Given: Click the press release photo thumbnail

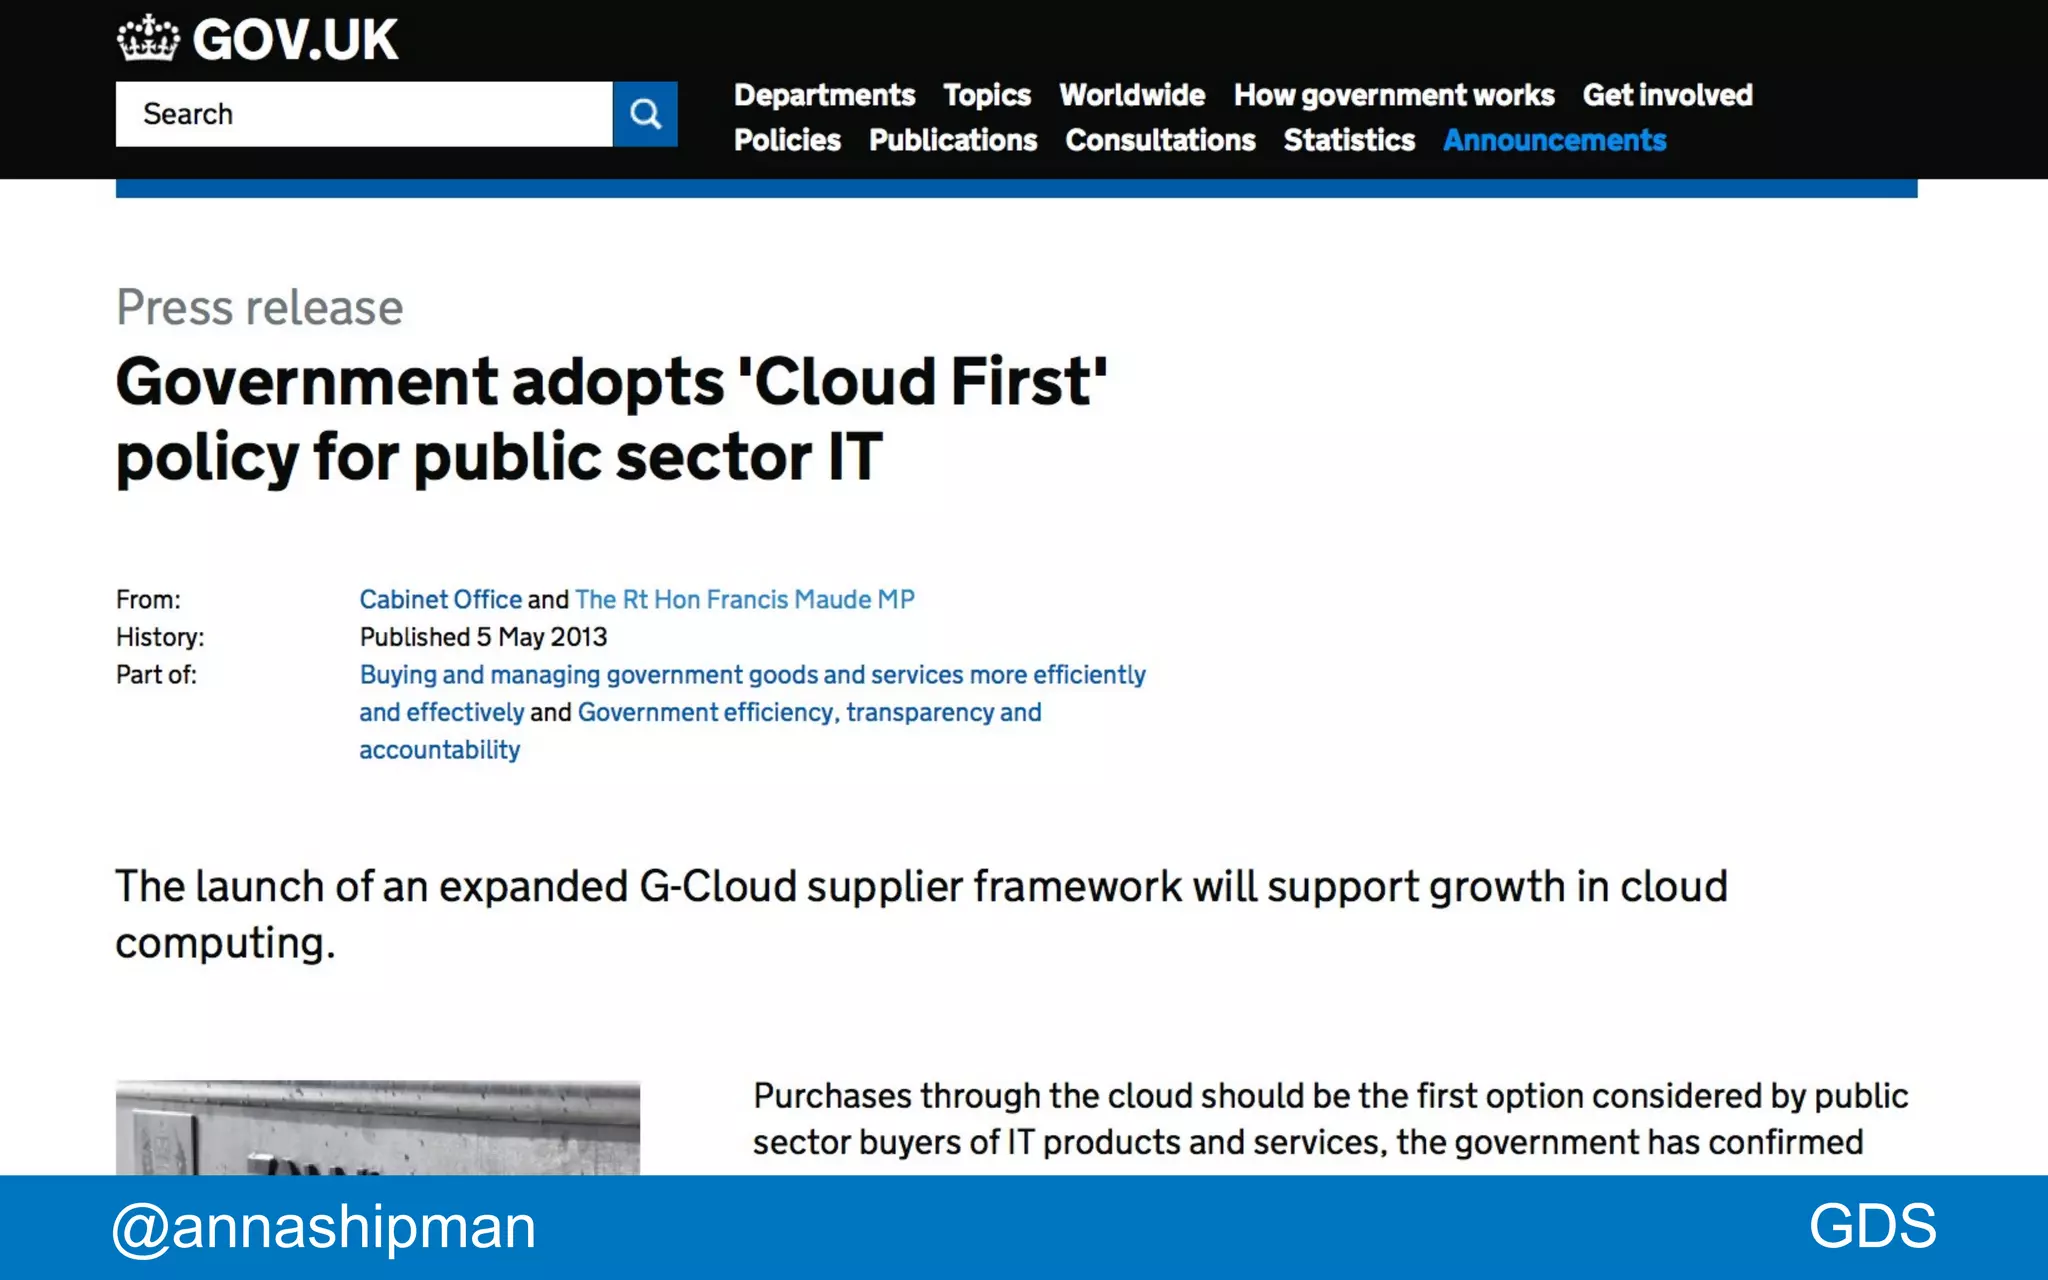Looking at the screenshot, I should tap(377, 1127).
